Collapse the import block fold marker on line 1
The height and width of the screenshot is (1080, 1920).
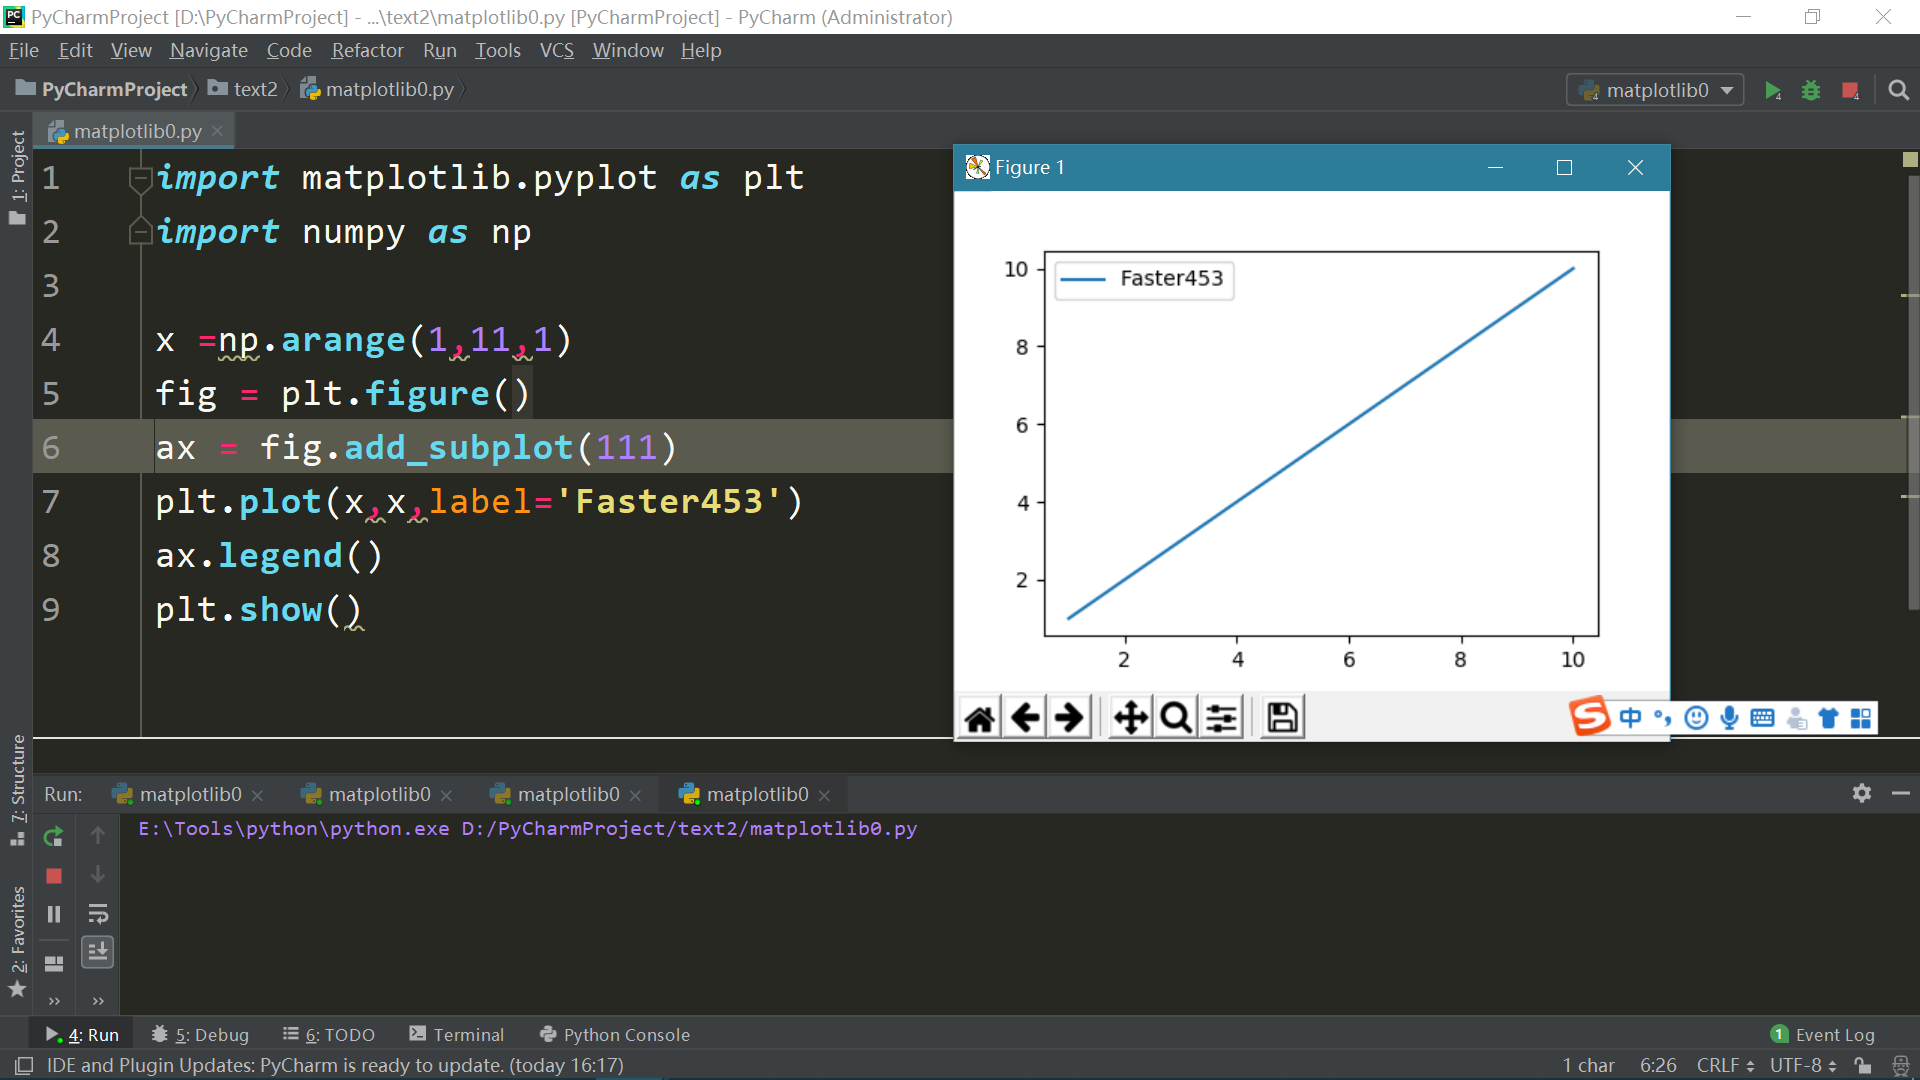(x=139, y=179)
